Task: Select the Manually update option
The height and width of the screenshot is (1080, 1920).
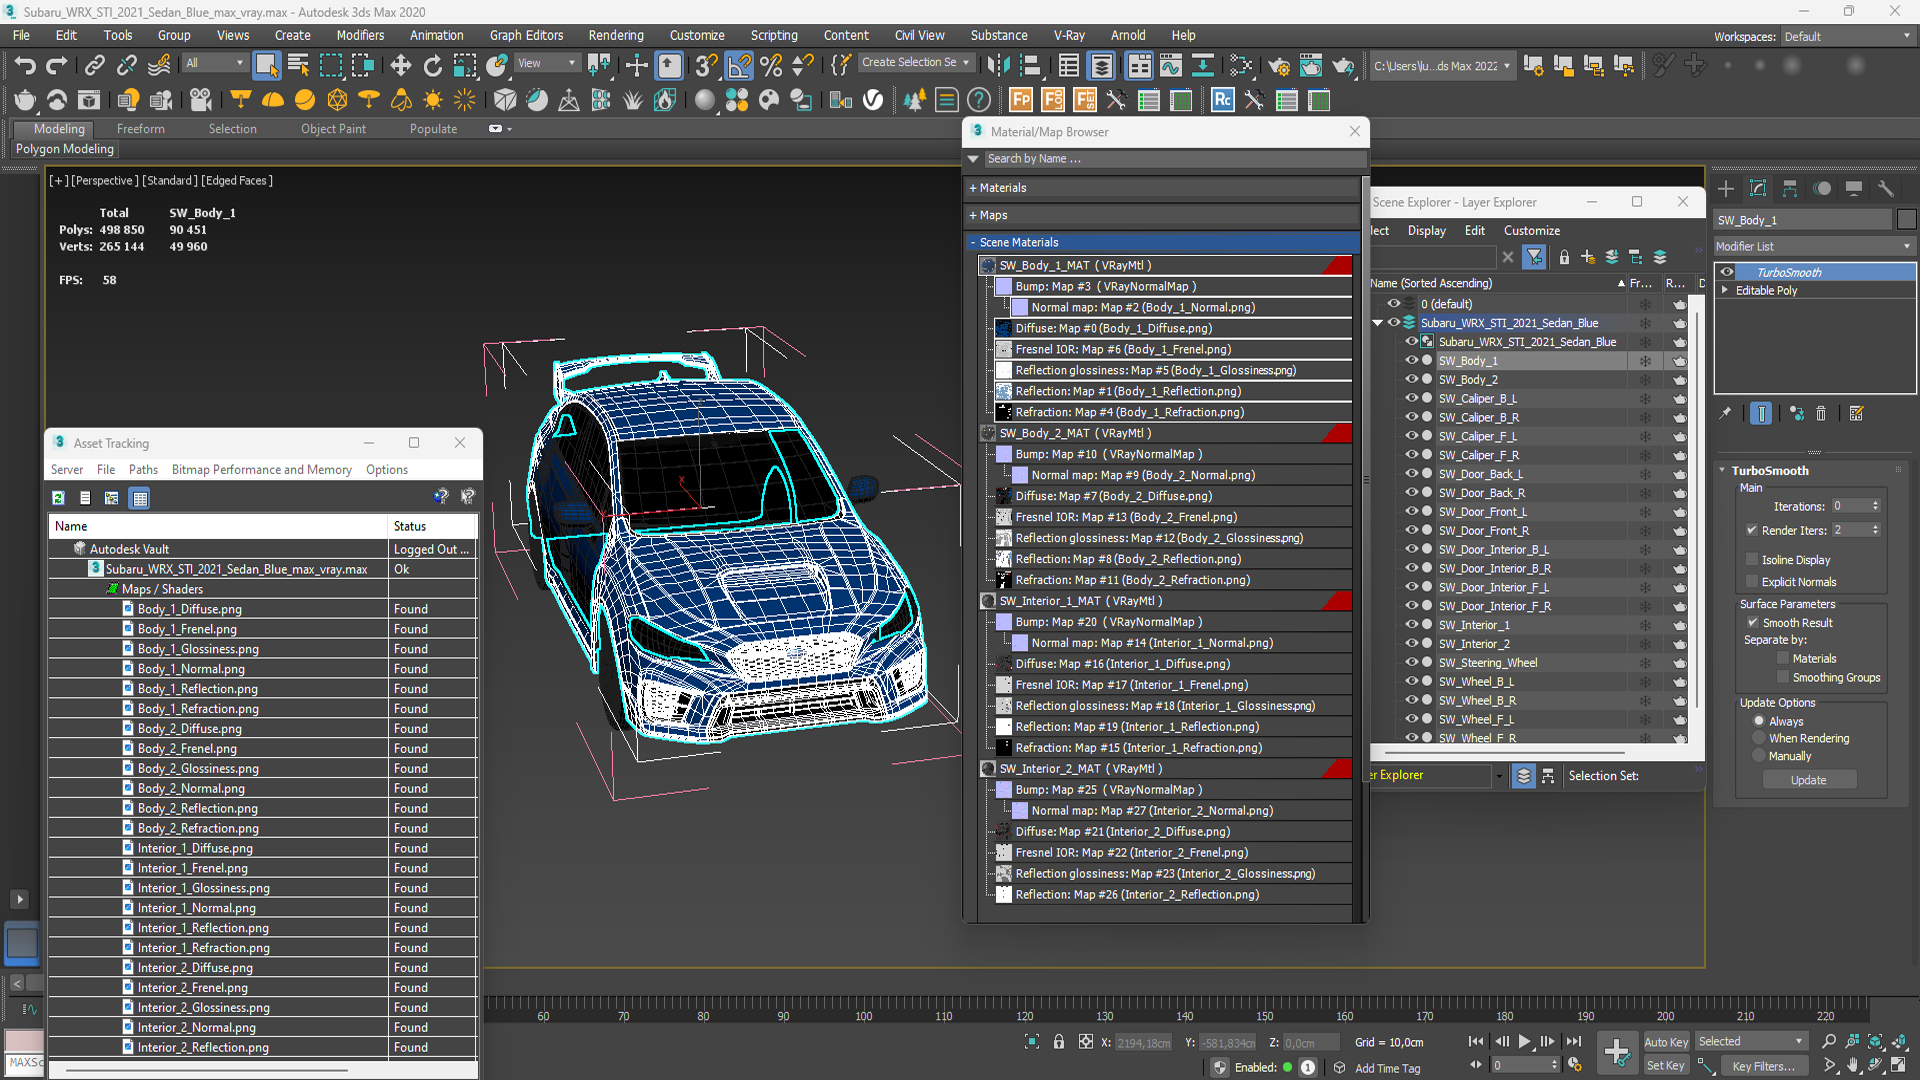Action: click(x=1759, y=756)
